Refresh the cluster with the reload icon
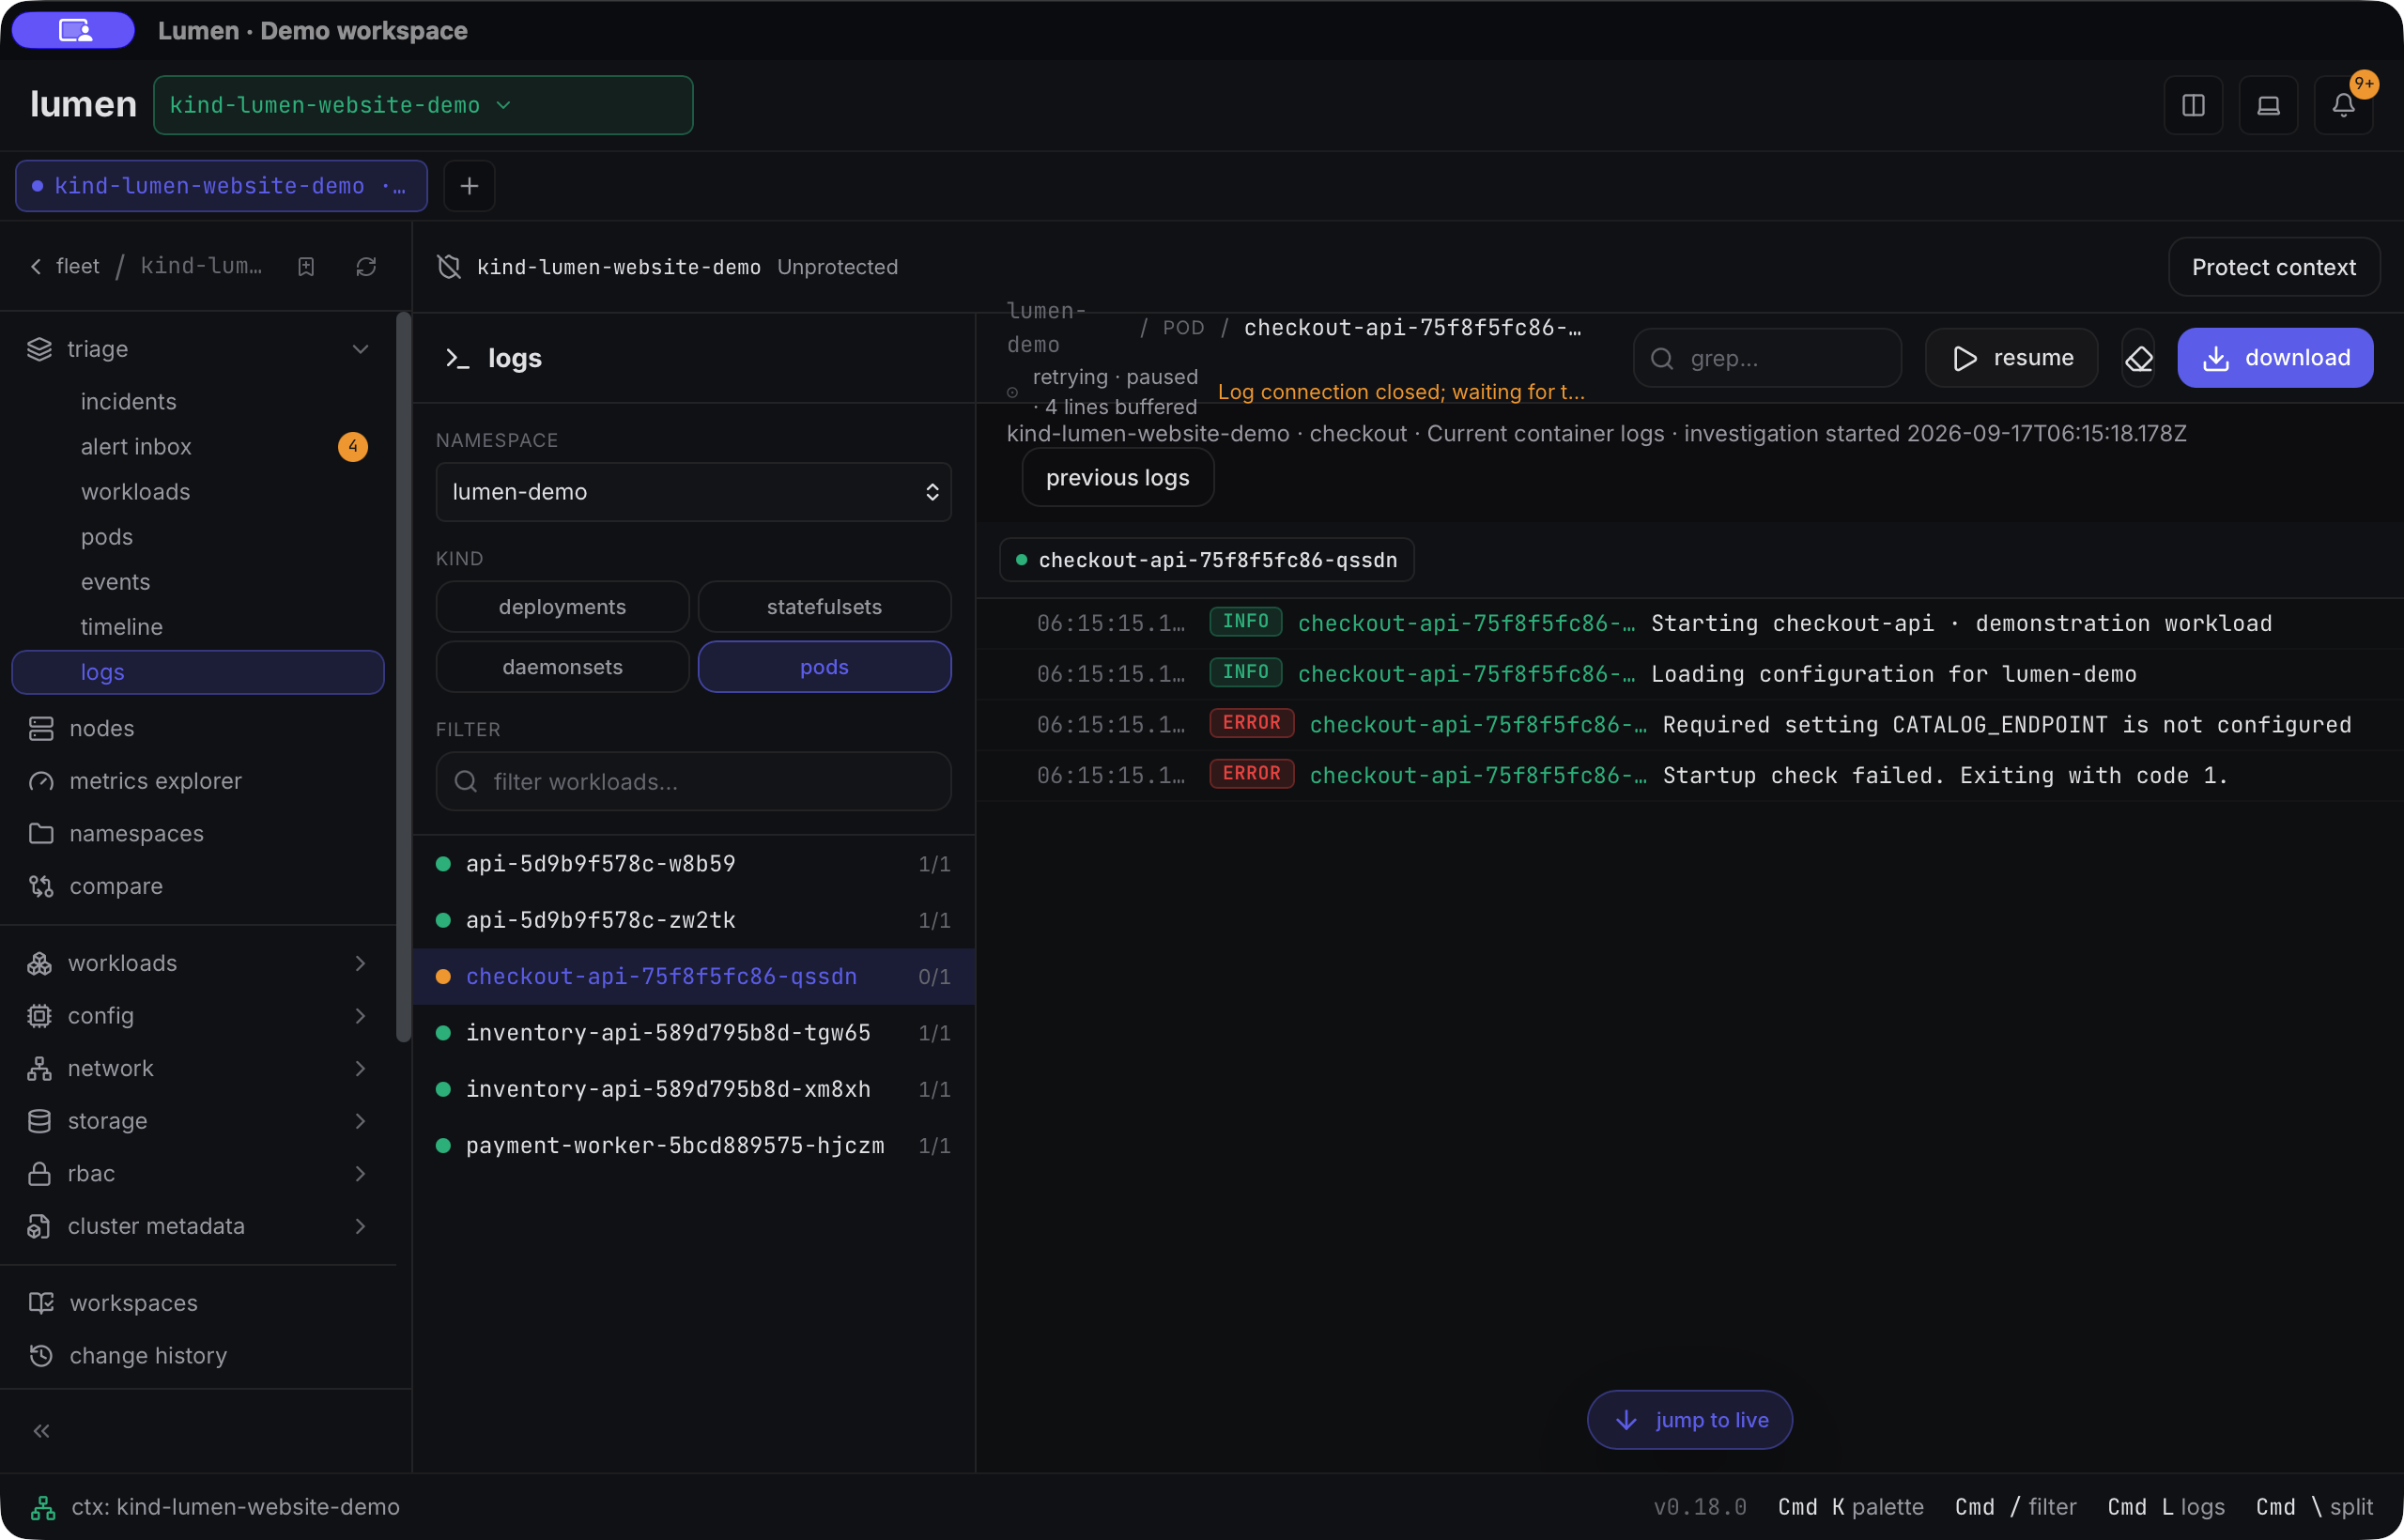 click(366, 267)
